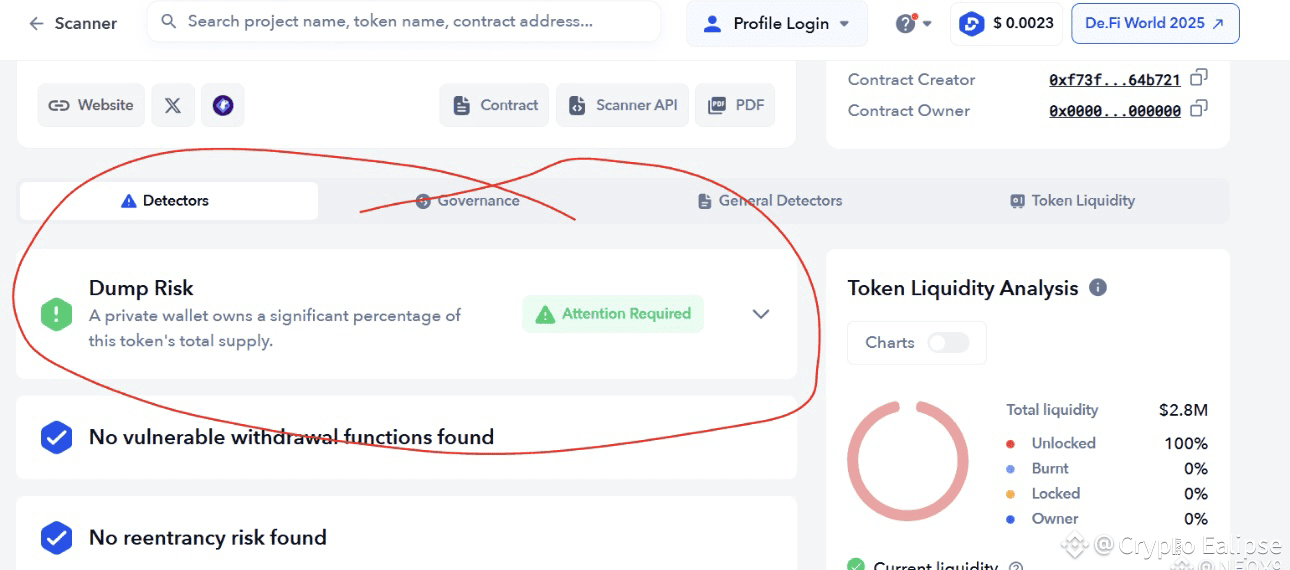The image size is (1290, 570).
Task: Copy the Contract Owner address
Action: click(1199, 109)
